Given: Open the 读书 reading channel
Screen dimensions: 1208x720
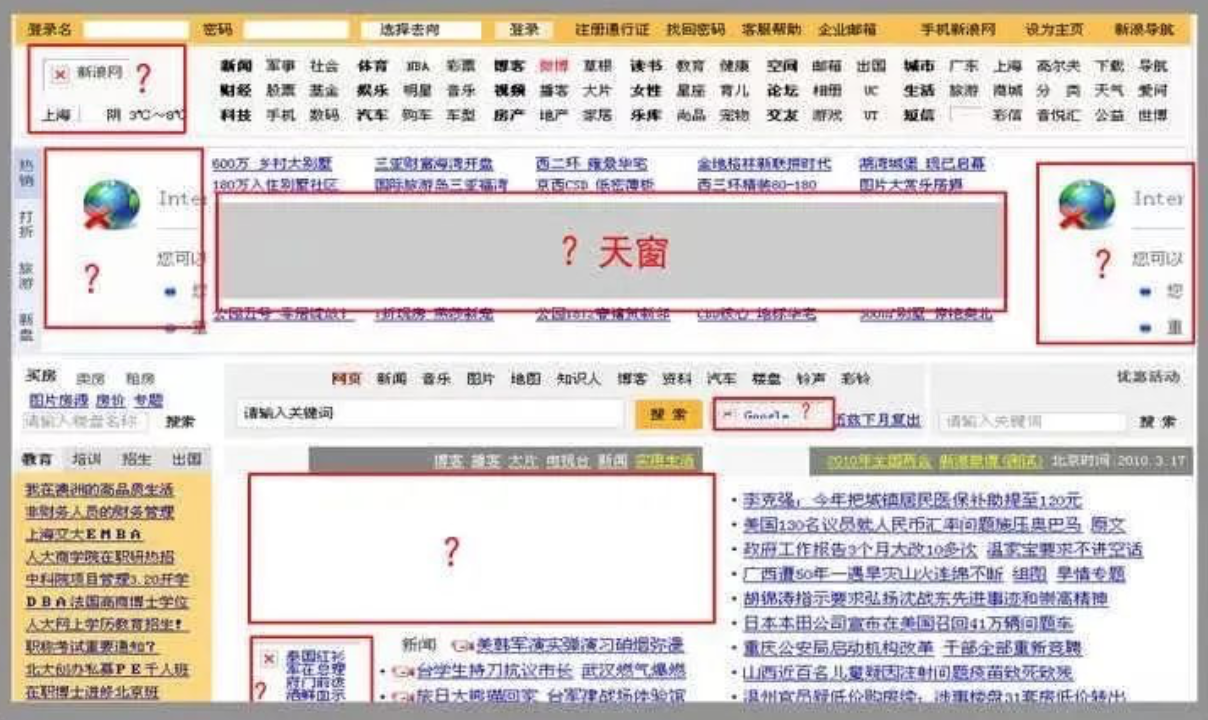Looking at the screenshot, I should 646,66.
